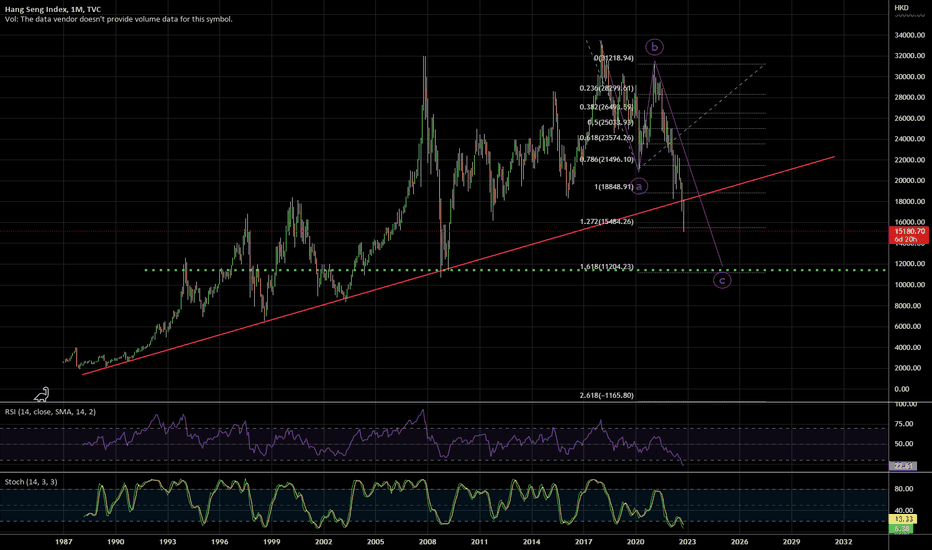
Task: Click the 18000.00 price axis label
Action: tap(909, 202)
